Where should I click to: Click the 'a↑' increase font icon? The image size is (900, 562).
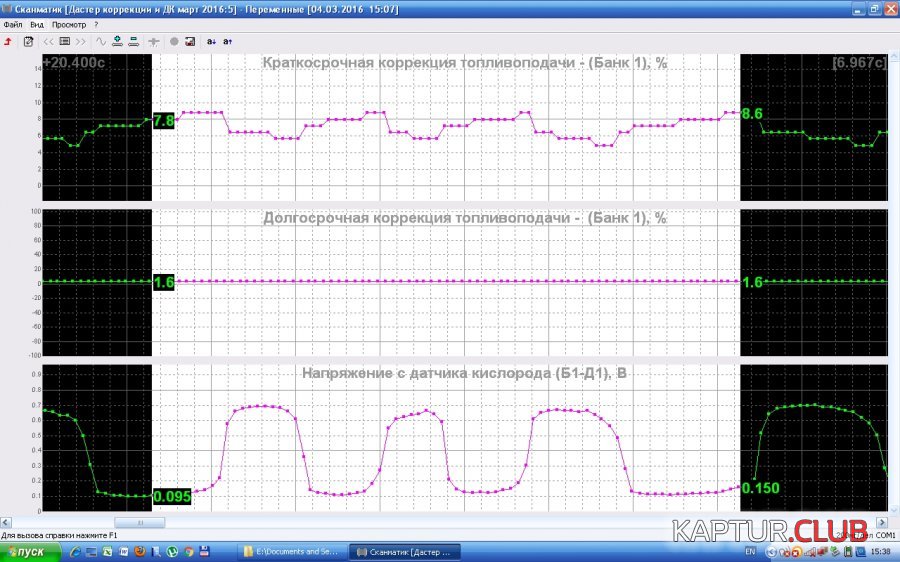coord(227,41)
